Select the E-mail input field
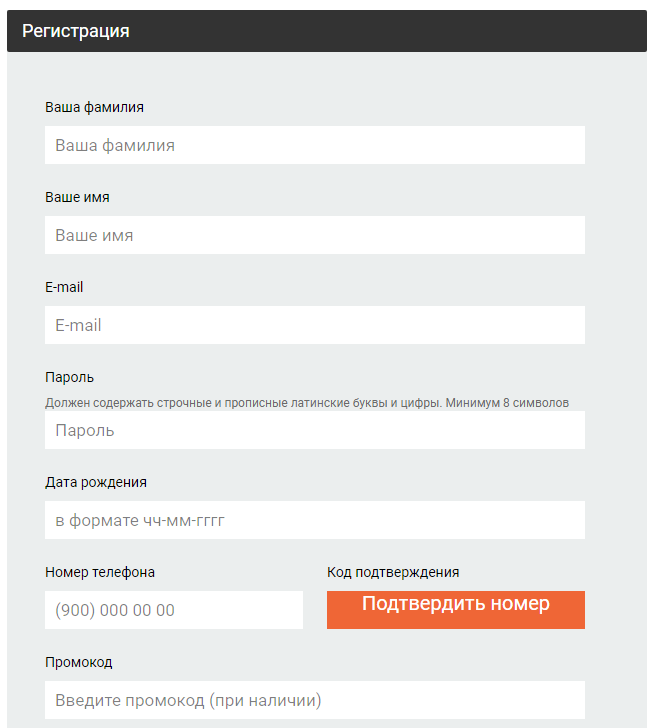The width and height of the screenshot is (654, 728). click(315, 325)
